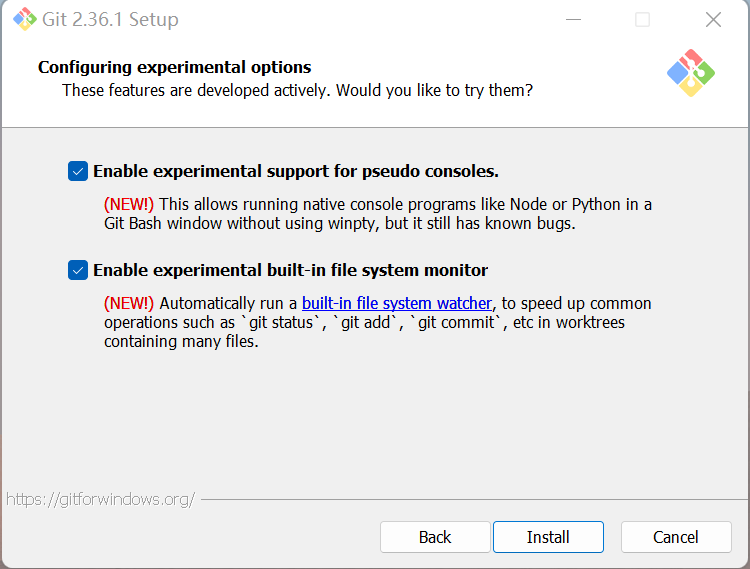Click the "Enable experimental built-in file system monitor" label
The height and width of the screenshot is (569, 750).
[x=290, y=270]
